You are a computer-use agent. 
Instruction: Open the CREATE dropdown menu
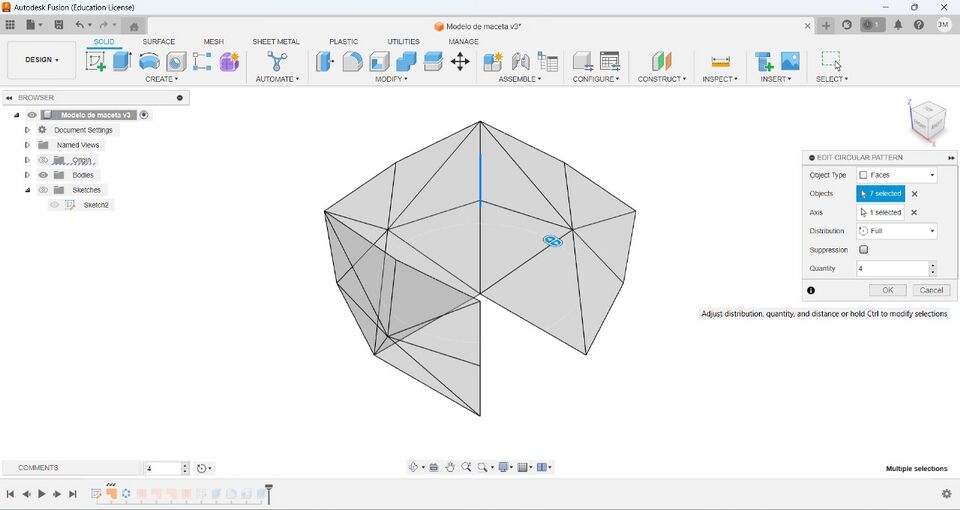click(162, 79)
